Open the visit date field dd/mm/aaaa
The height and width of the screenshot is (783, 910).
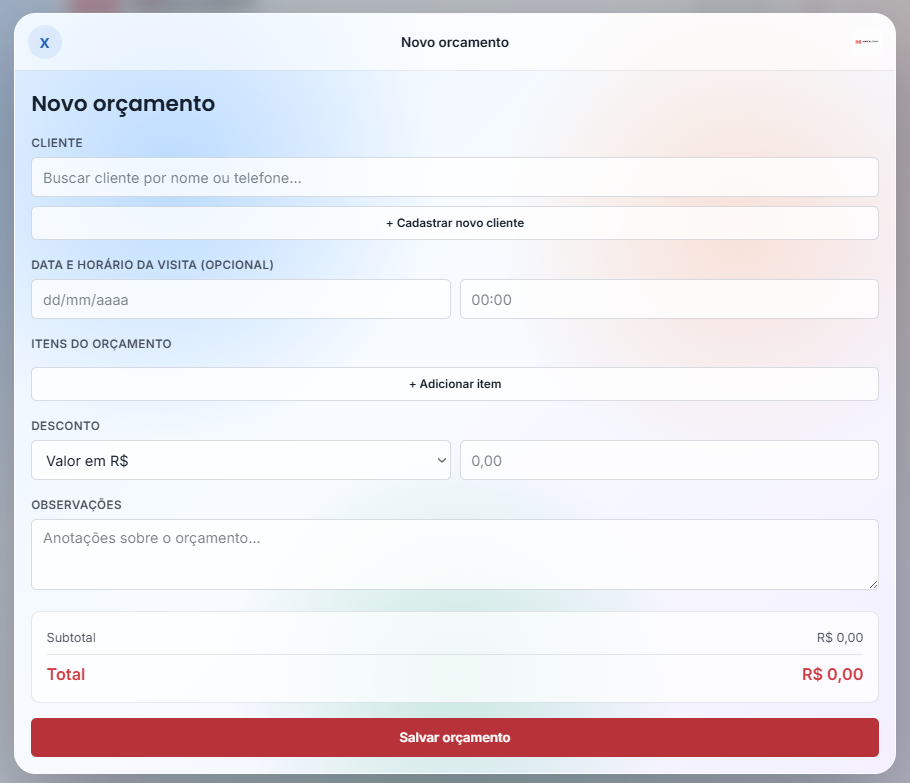coord(241,300)
